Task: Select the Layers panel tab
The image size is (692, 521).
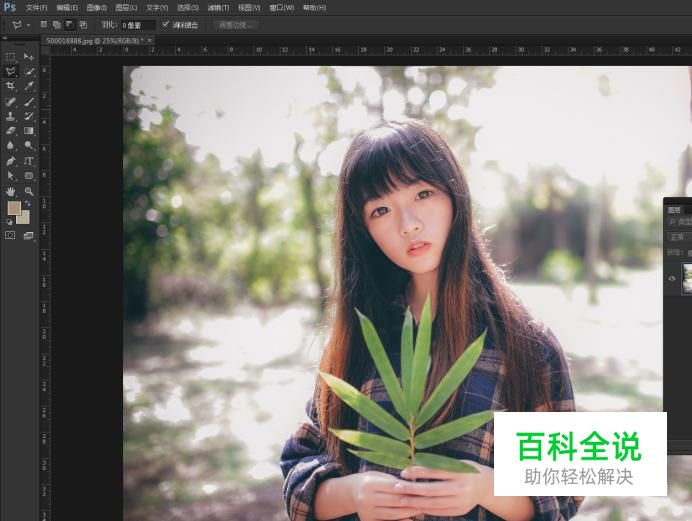Action: click(674, 210)
